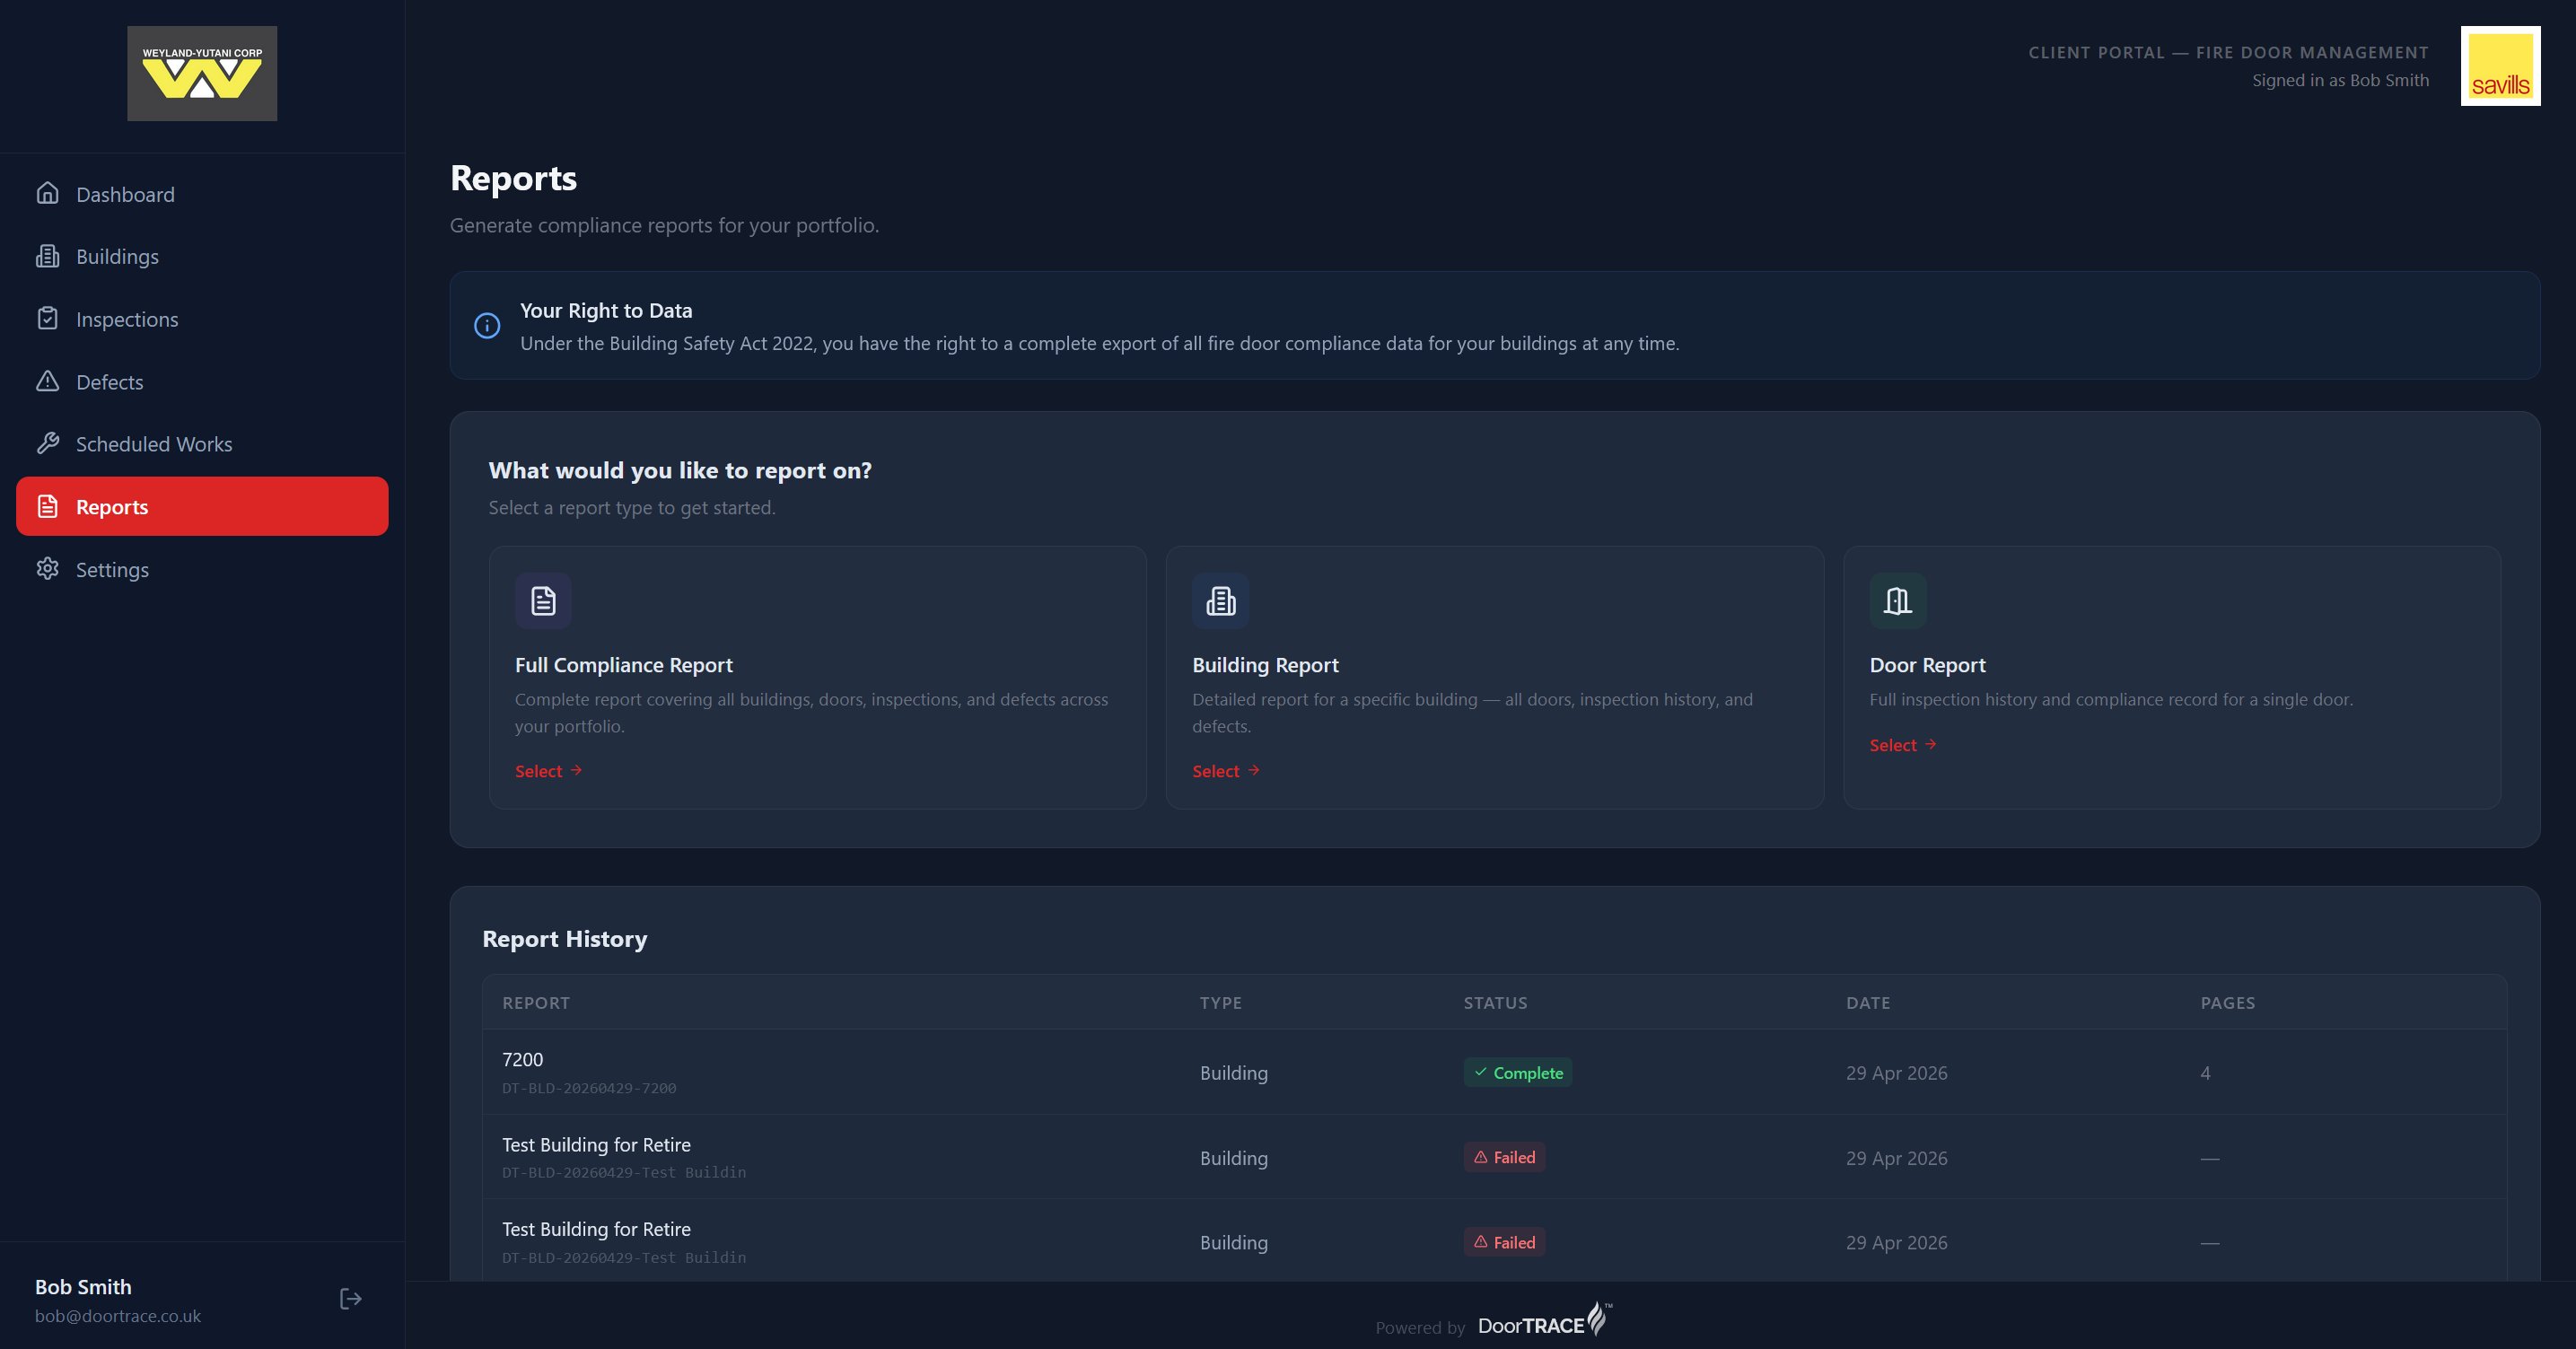Screen dimensions: 2576x1349
Task: Click the Dashboard home icon
Action: coord(47,193)
